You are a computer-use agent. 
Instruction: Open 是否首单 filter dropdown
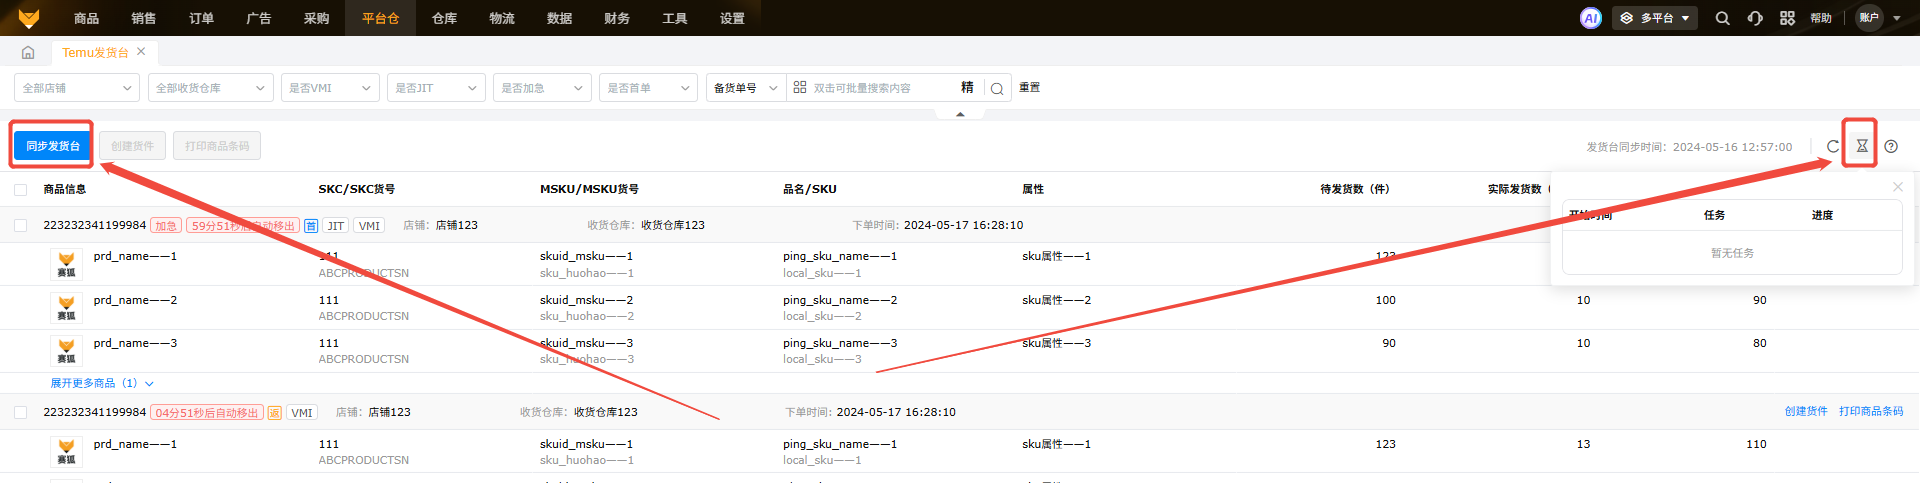tap(648, 88)
